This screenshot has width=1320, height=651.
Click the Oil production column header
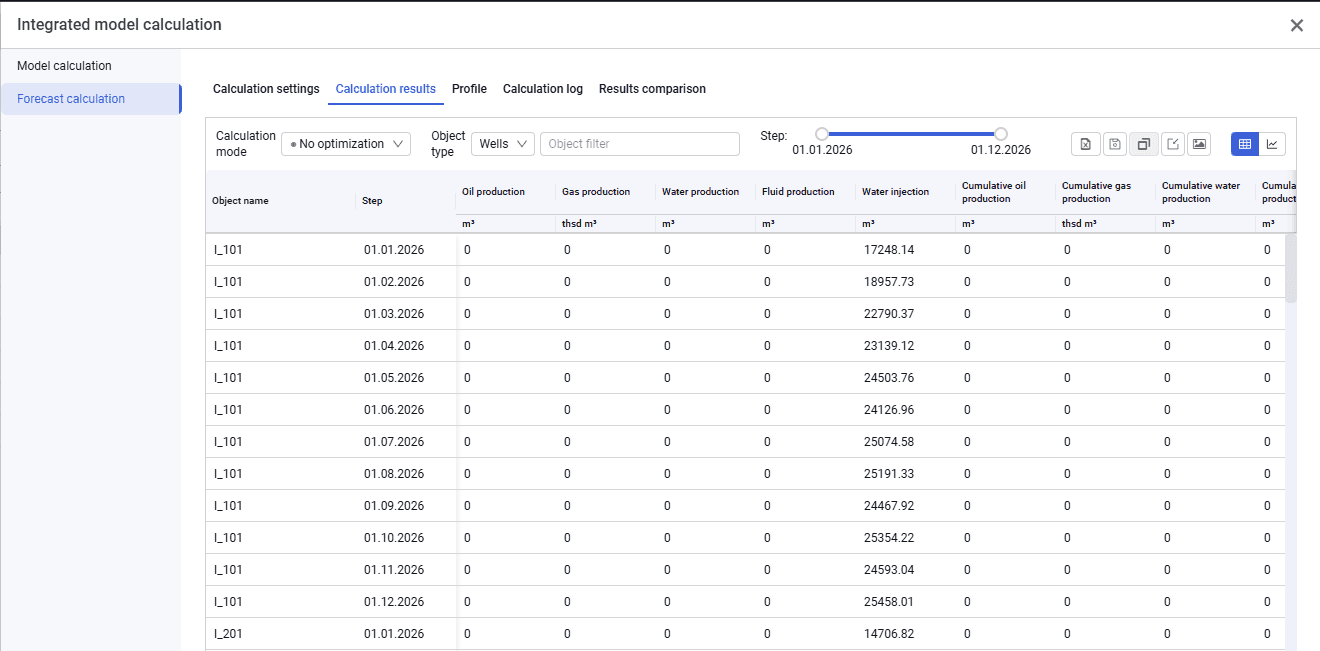tap(493, 192)
